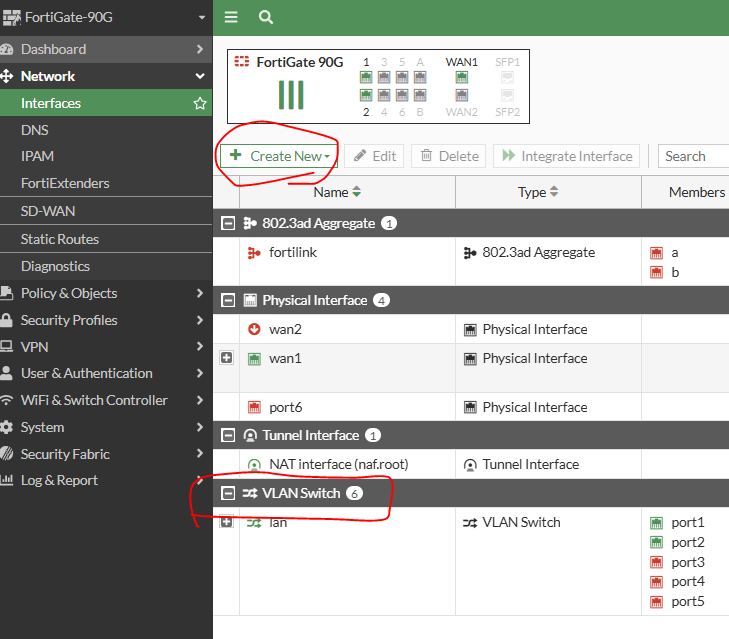Click SFP1 port icon in faceplate
Screen dimensions: 729x639
pos(507,77)
